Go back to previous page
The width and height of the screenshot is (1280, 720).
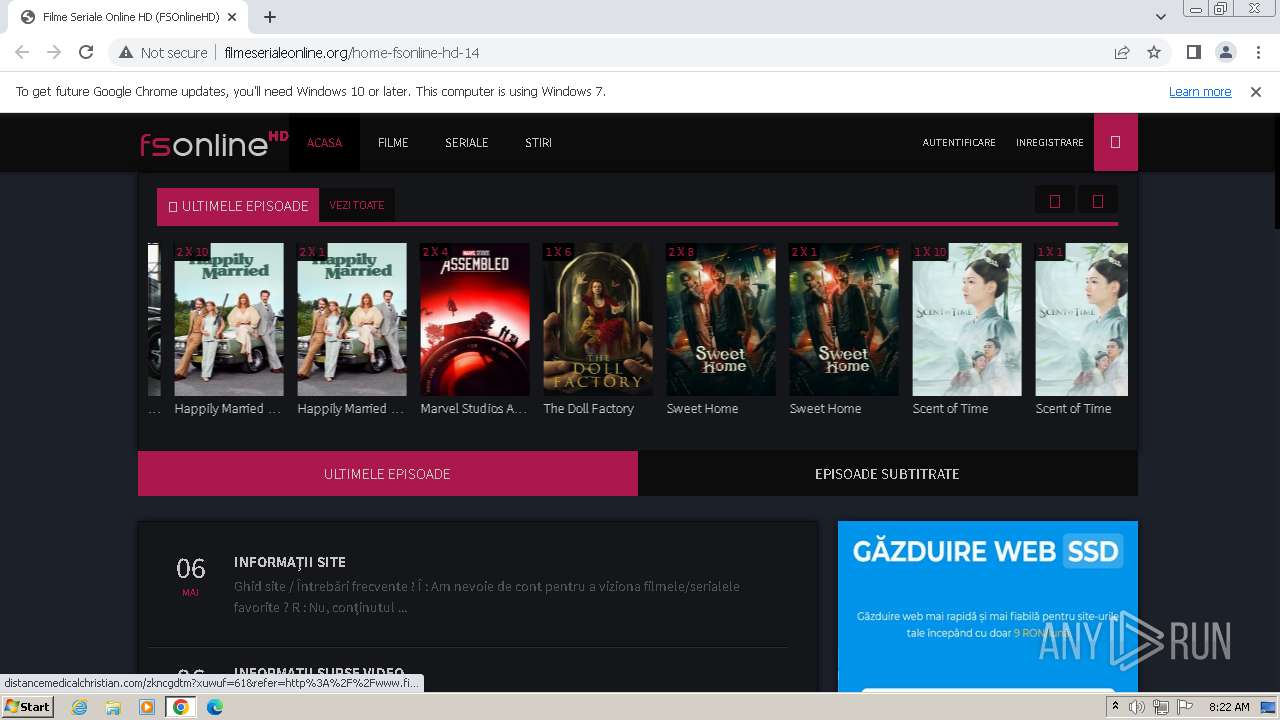[x=22, y=52]
